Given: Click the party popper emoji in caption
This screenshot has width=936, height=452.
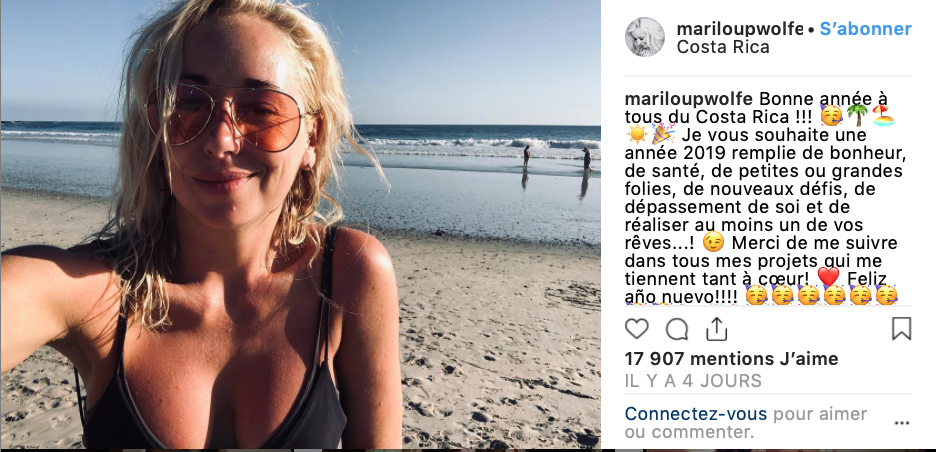Looking at the screenshot, I should [663, 134].
